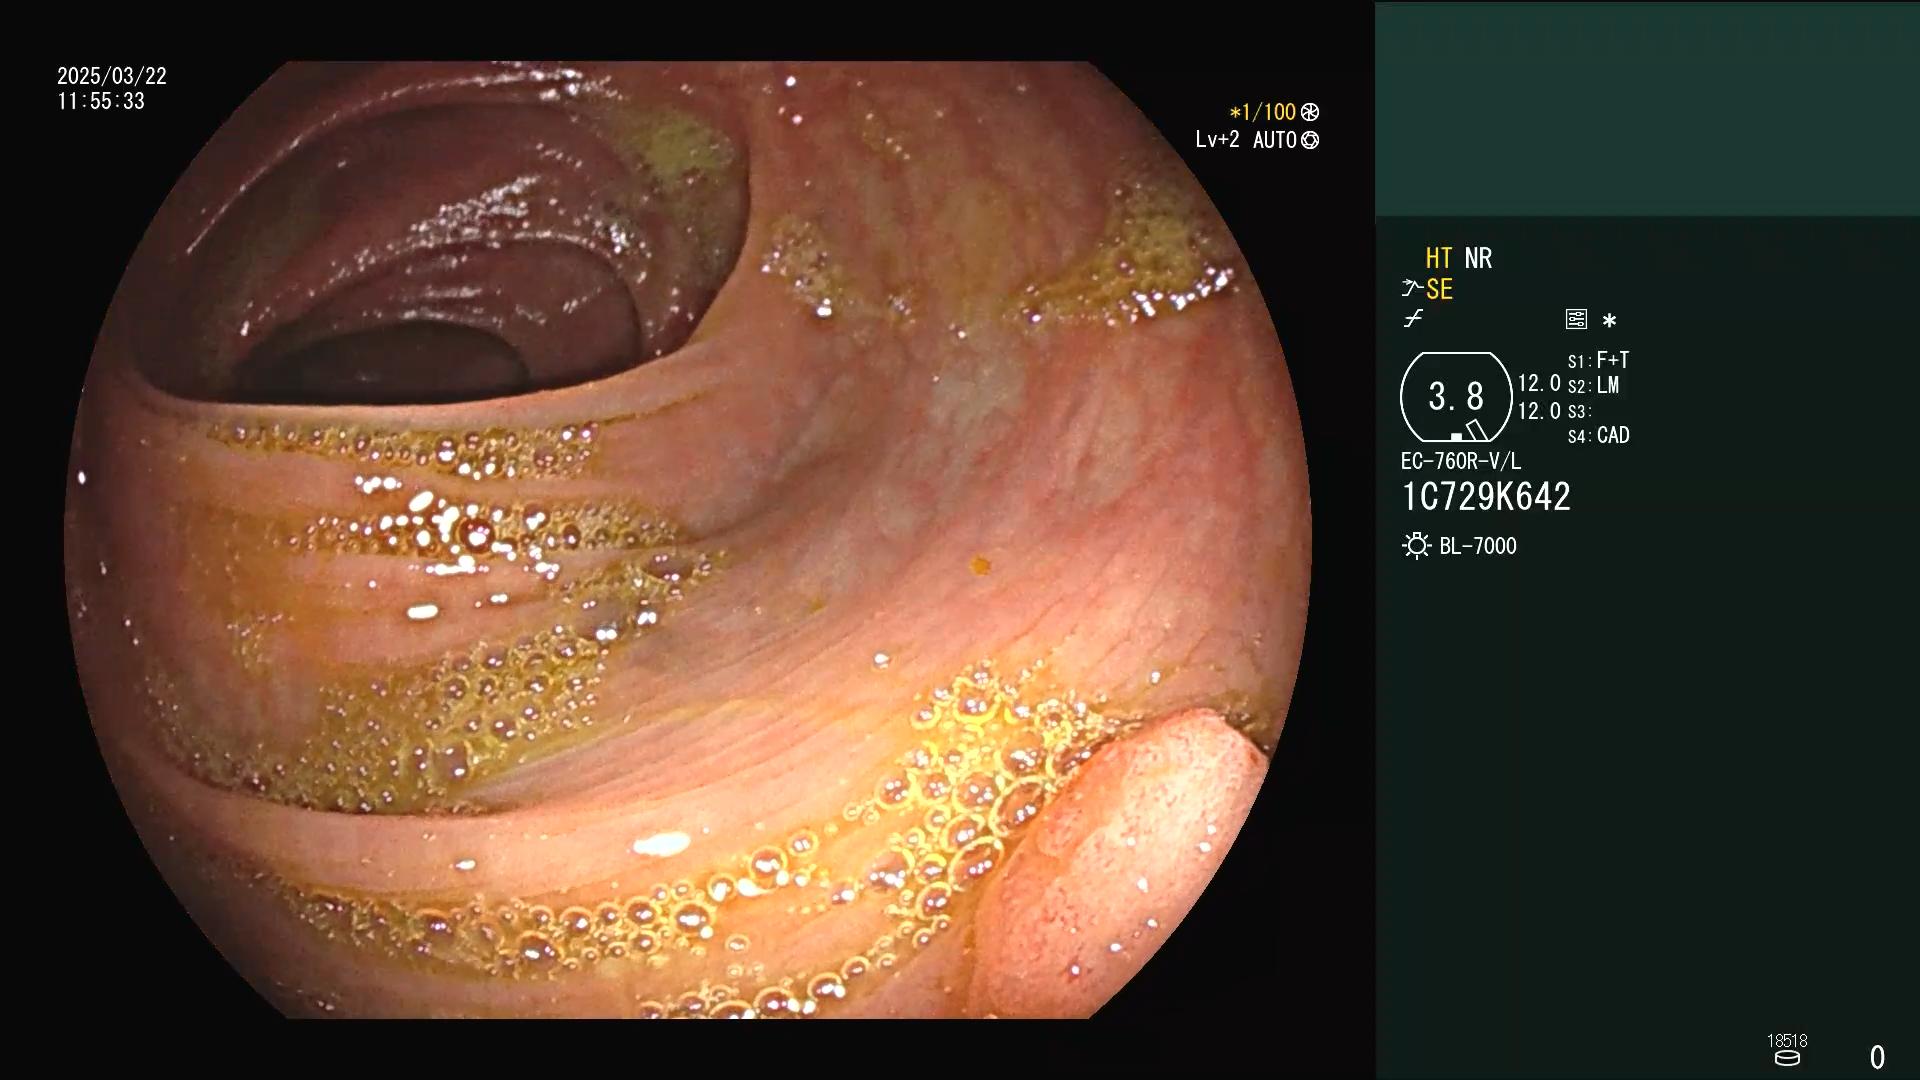Click the shutter speed aperture icon

[1310, 112]
